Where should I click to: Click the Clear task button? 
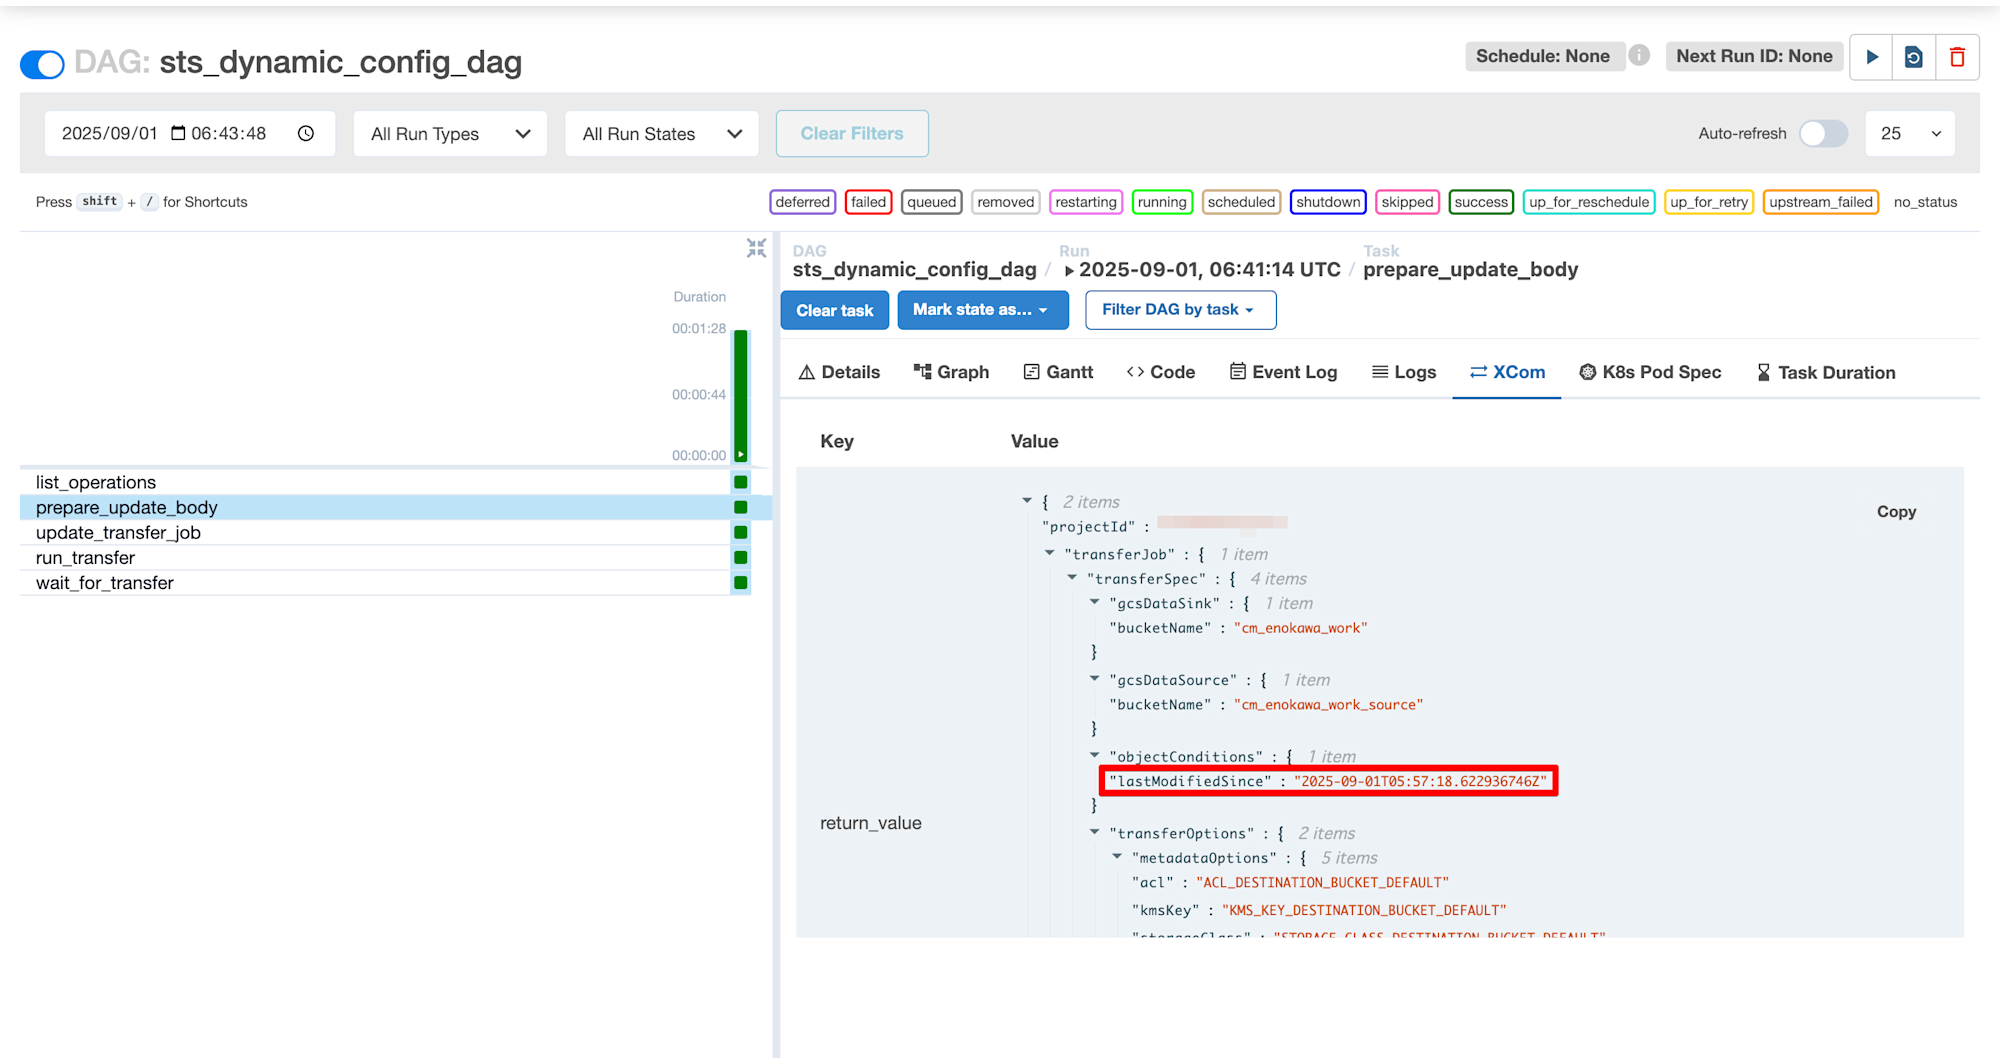point(834,310)
